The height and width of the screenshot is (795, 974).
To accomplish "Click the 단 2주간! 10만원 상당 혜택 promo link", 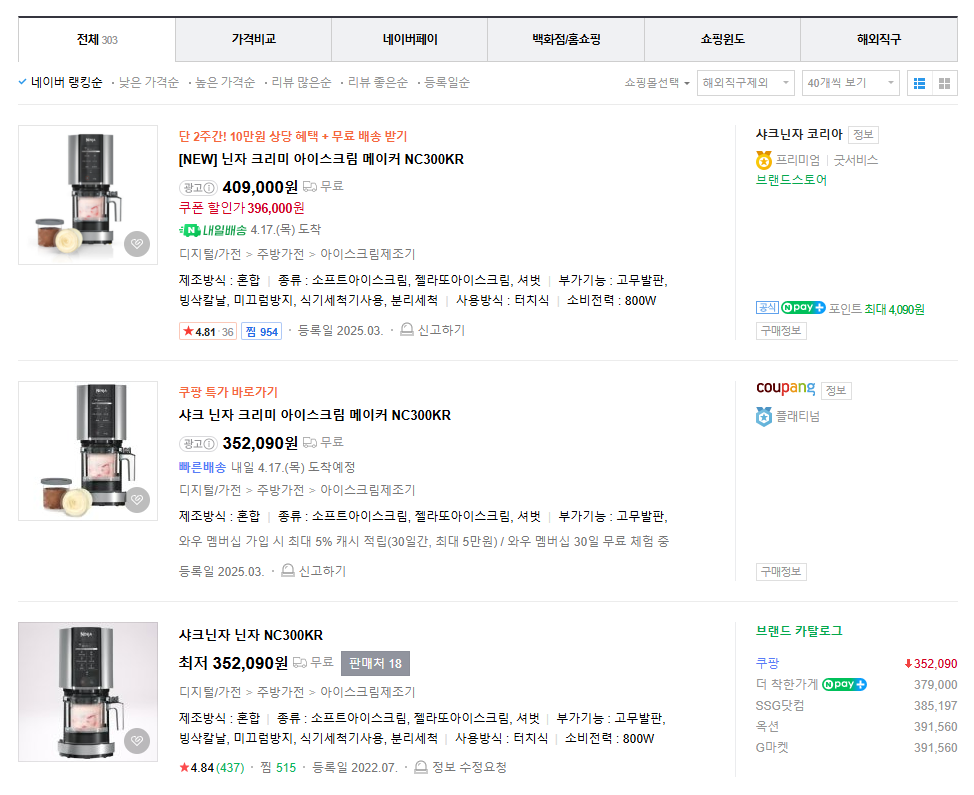I will coord(293,136).
